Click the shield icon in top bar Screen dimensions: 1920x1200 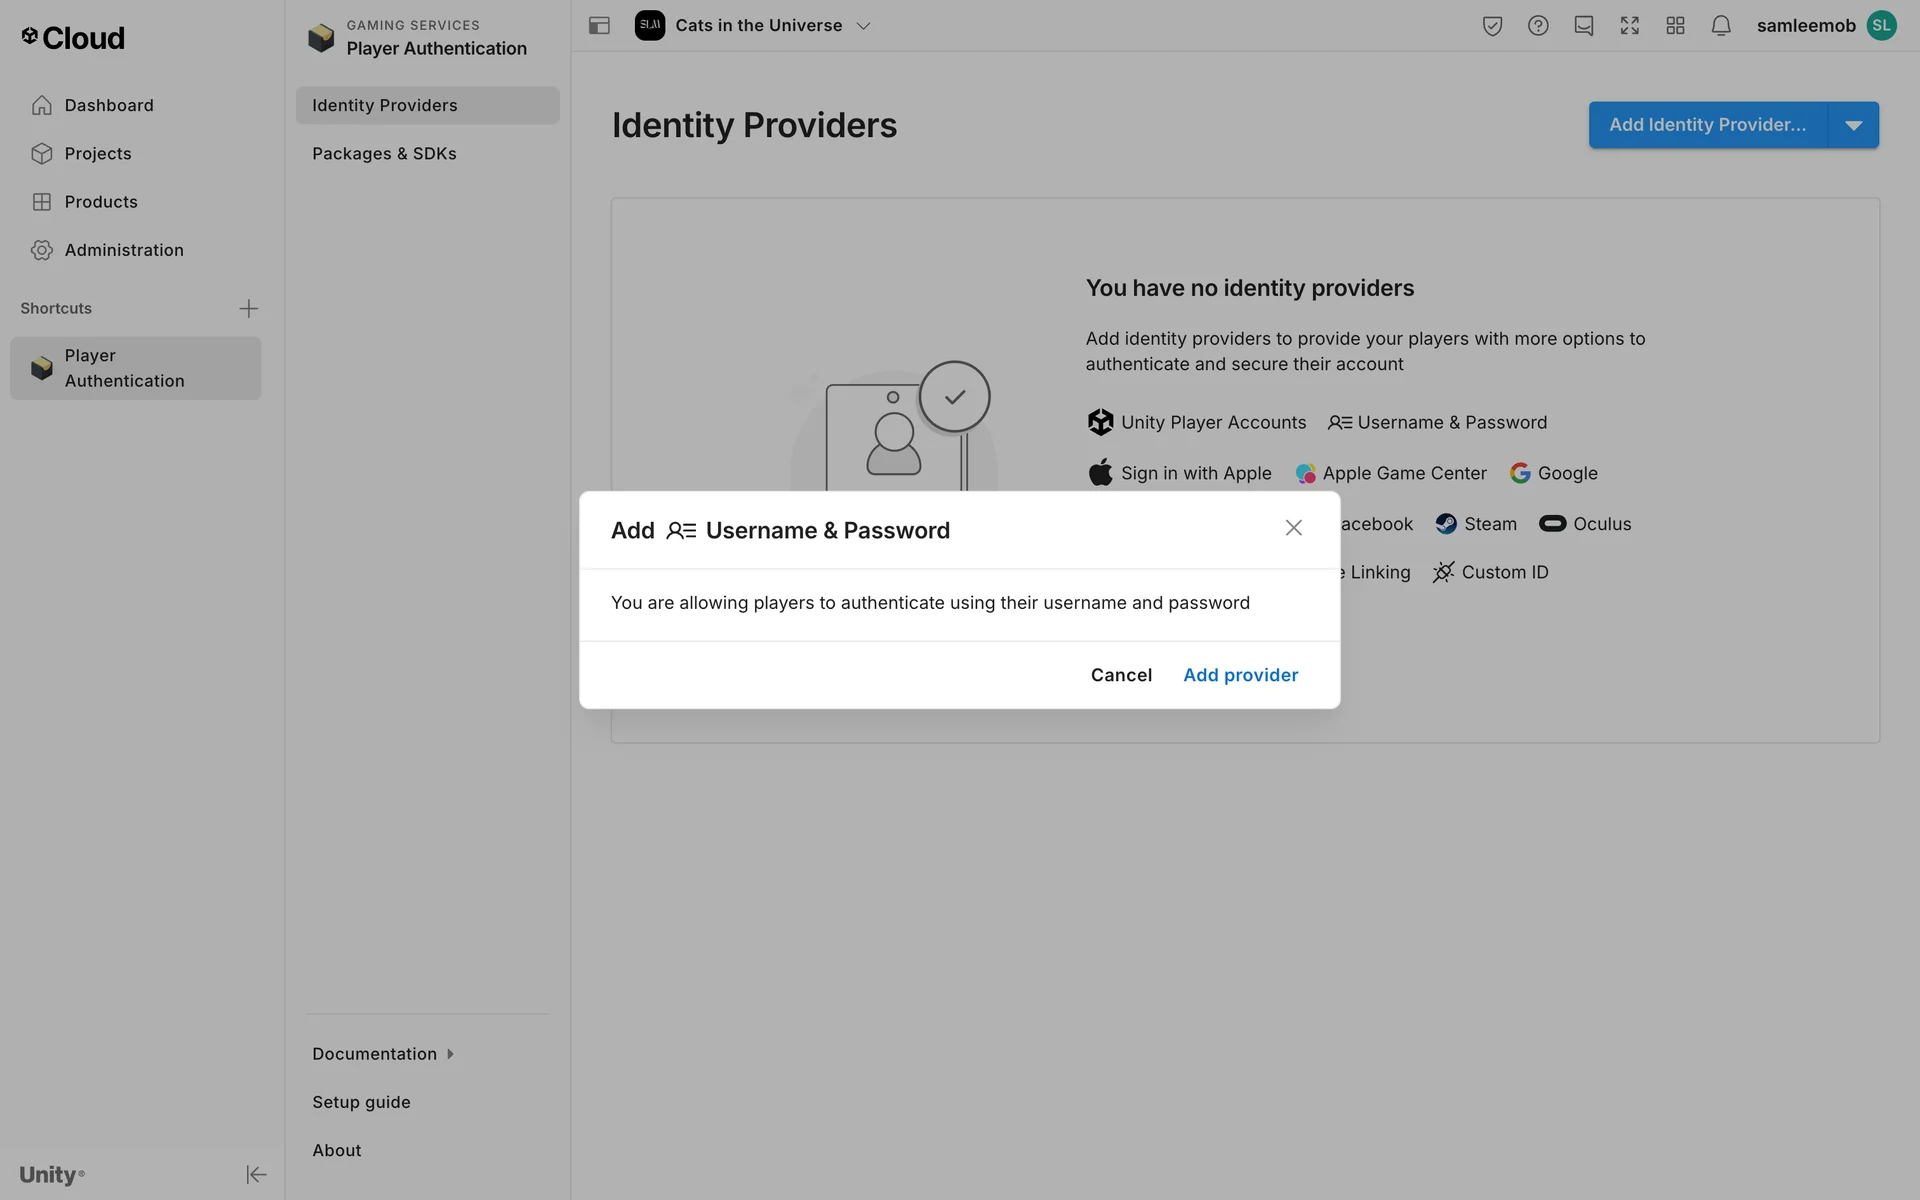click(1492, 26)
